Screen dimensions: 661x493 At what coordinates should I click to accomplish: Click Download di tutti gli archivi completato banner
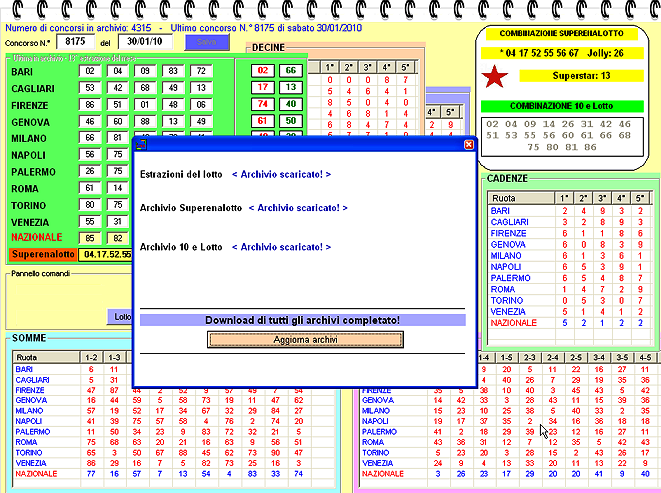coord(303,320)
